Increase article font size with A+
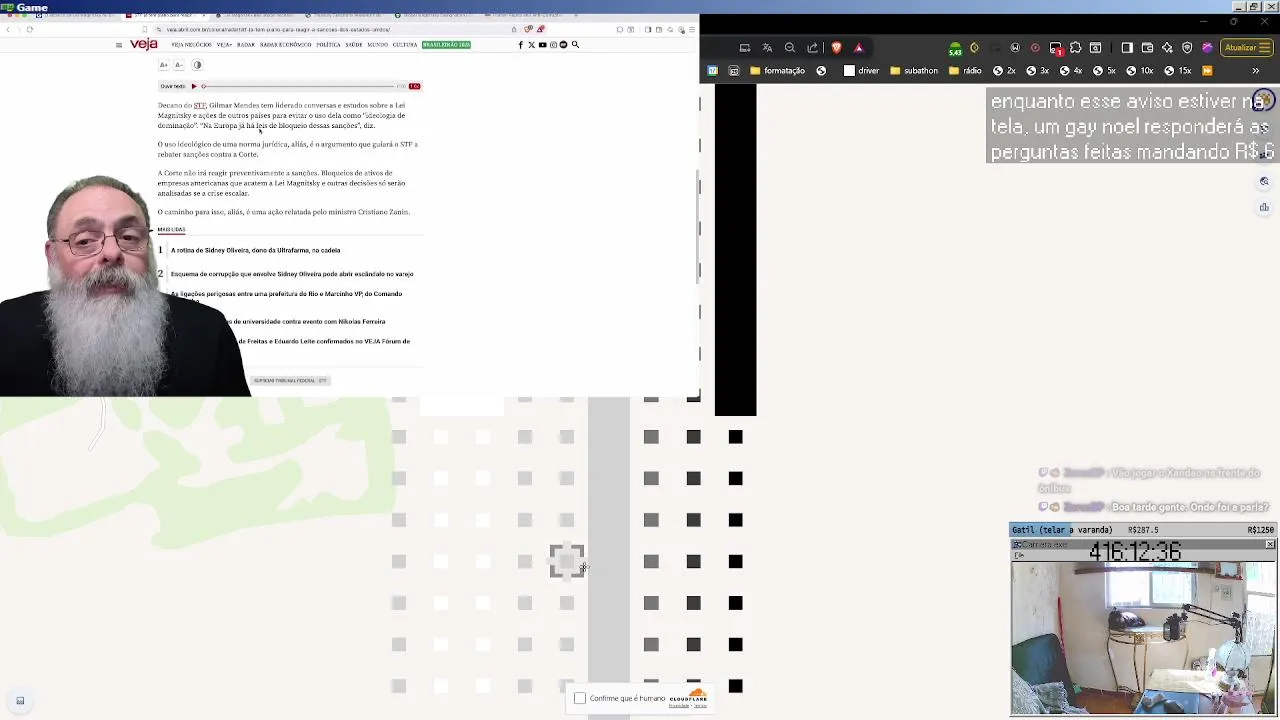1280x720 pixels. tap(164, 65)
